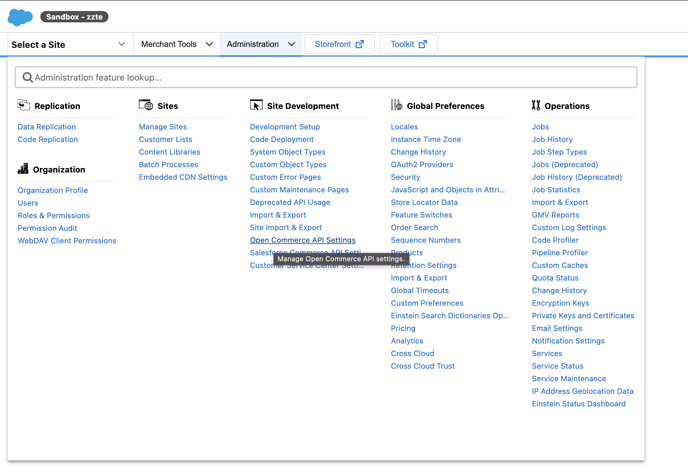Open System Object Types
Viewport: 688px width, 476px height.
point(287,152)
